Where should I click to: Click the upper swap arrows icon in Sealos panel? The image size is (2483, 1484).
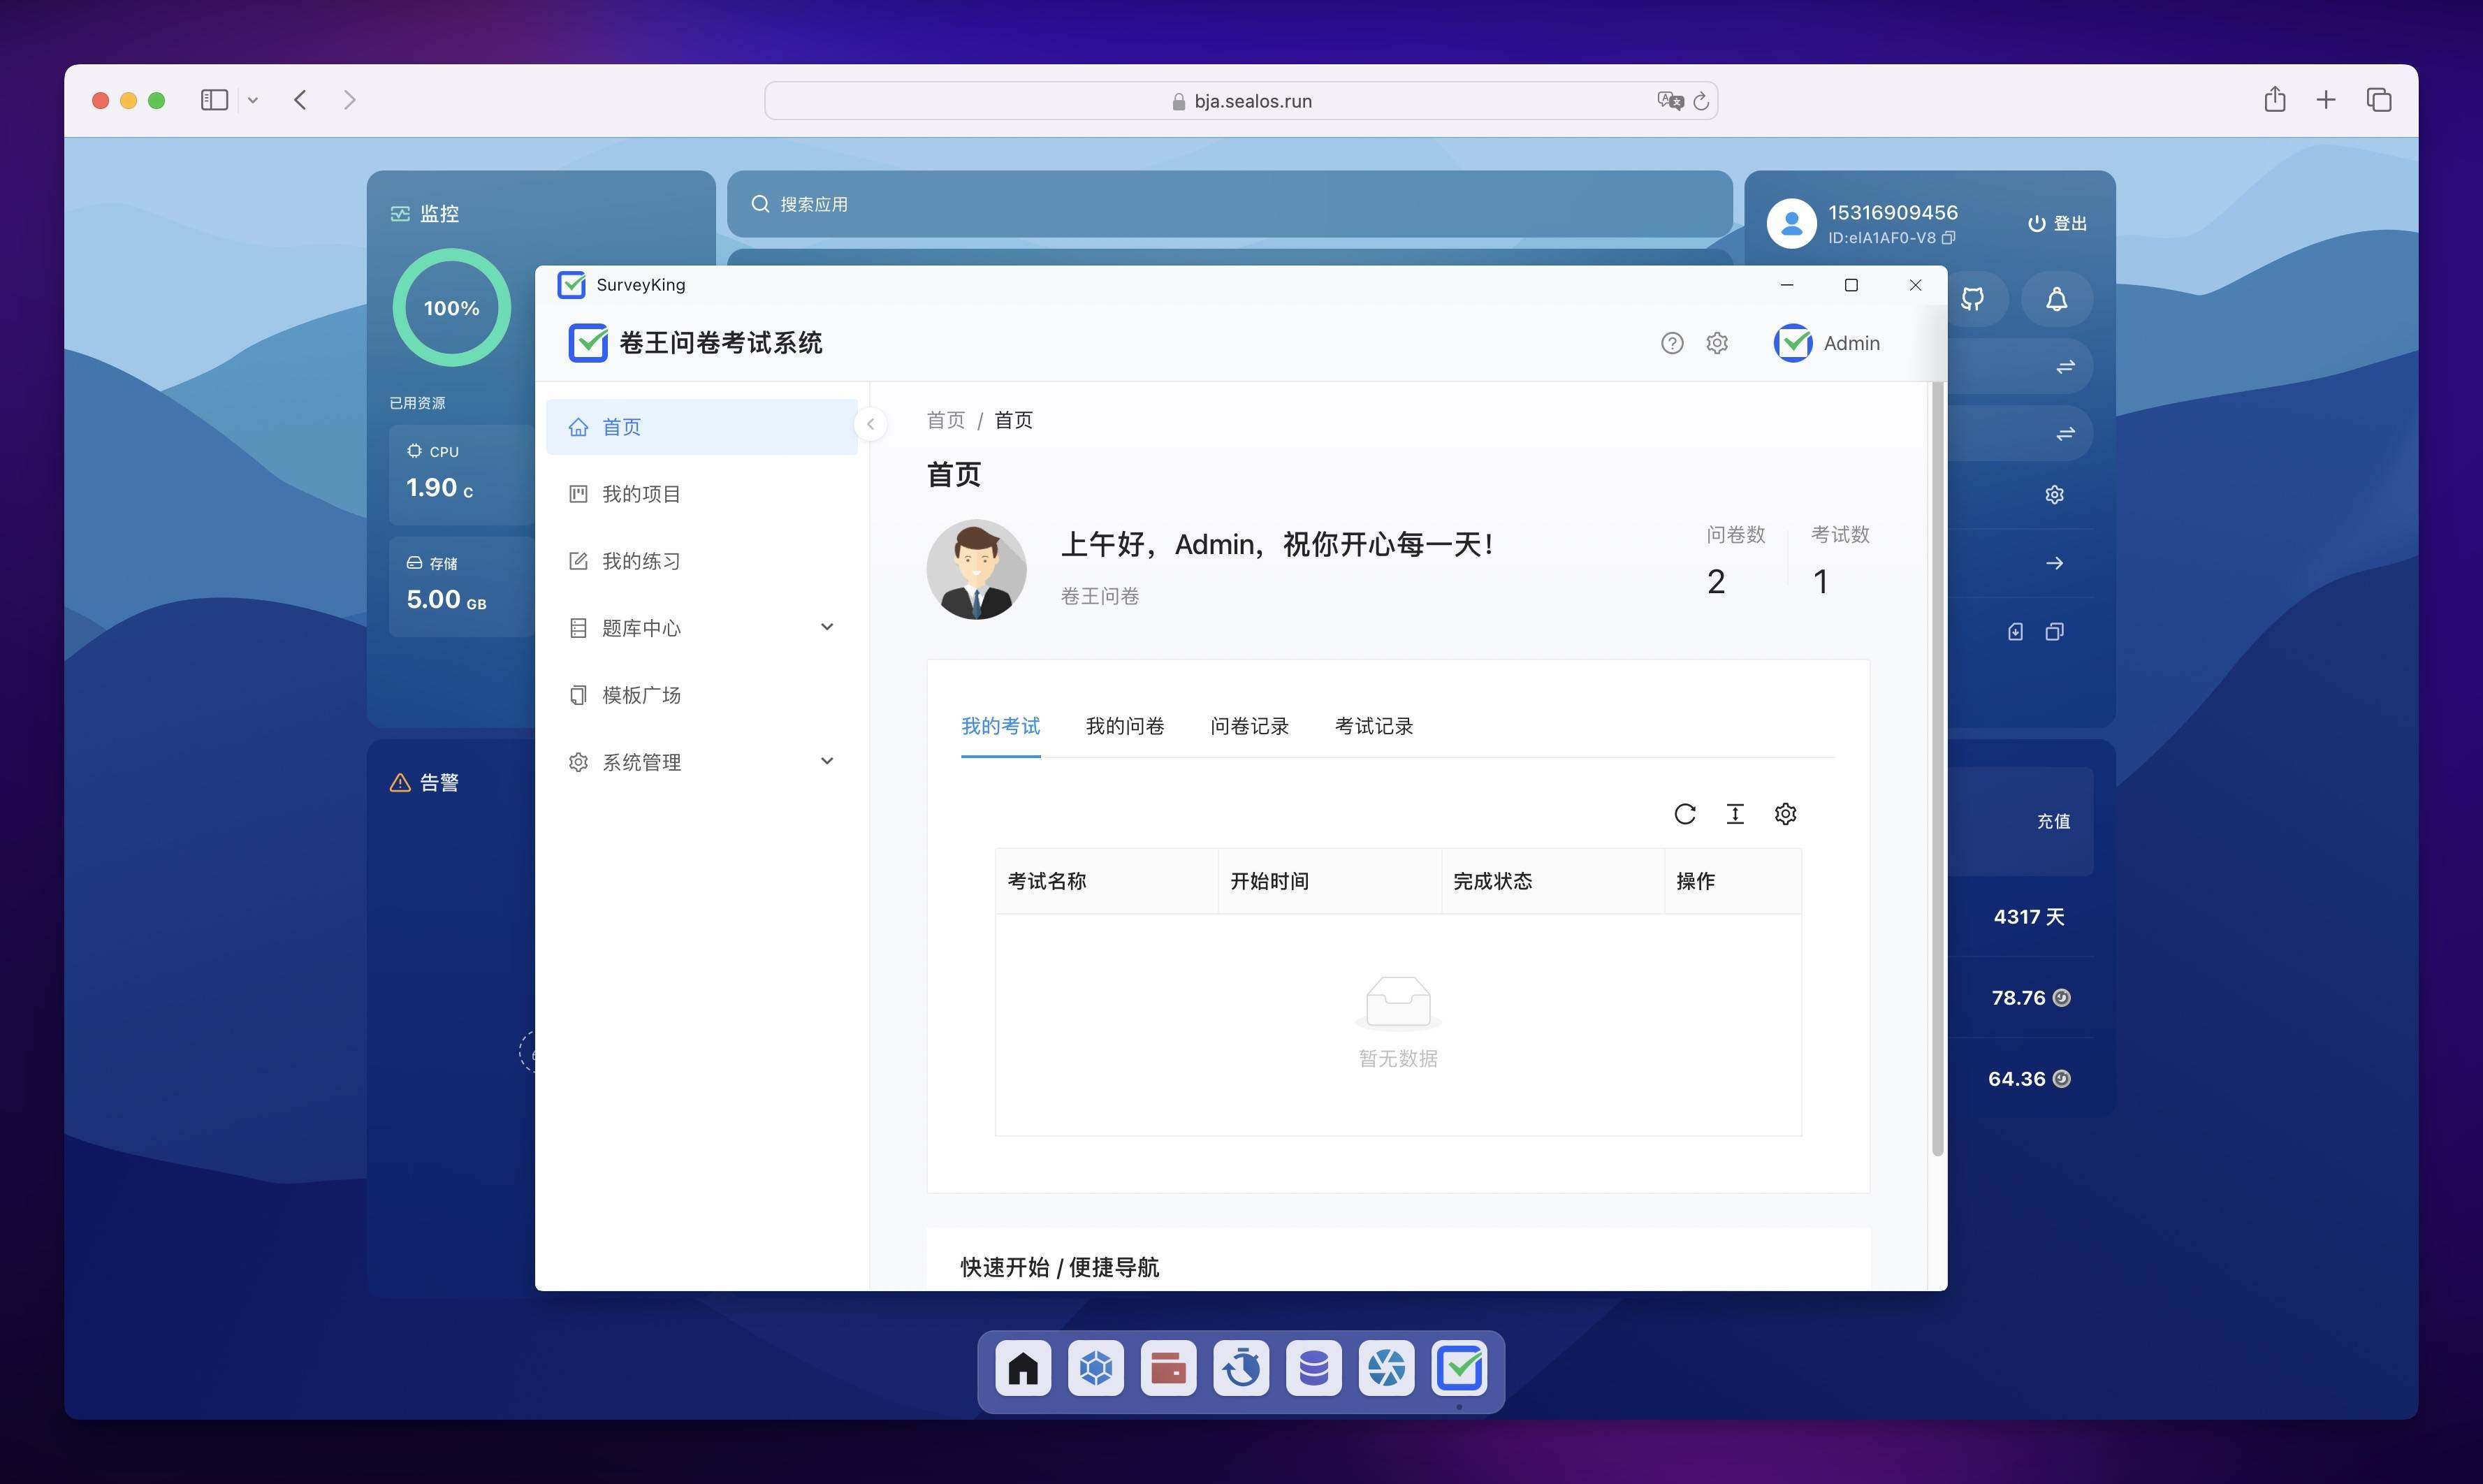click(x=2065, y=367)
